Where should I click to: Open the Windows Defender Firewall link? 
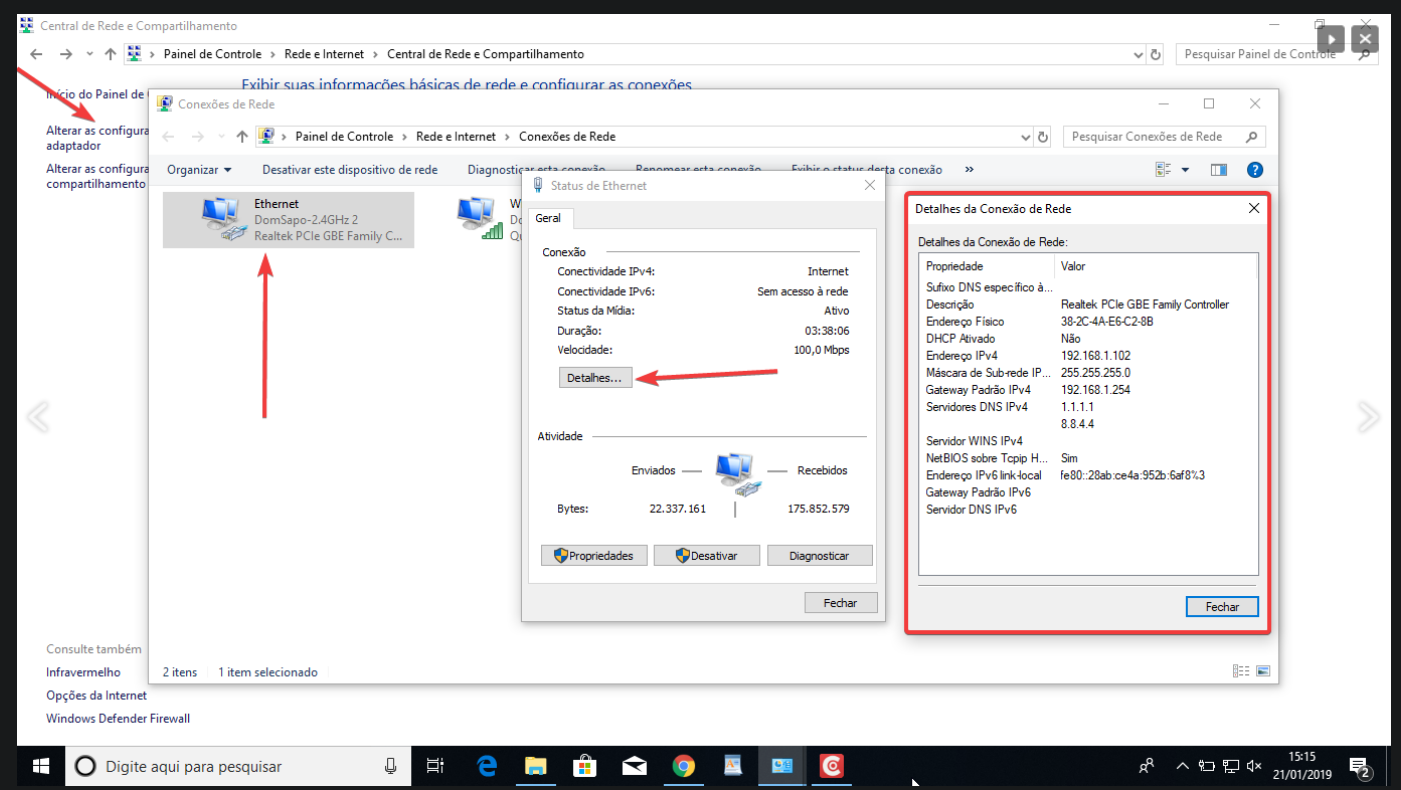point(118,718)
